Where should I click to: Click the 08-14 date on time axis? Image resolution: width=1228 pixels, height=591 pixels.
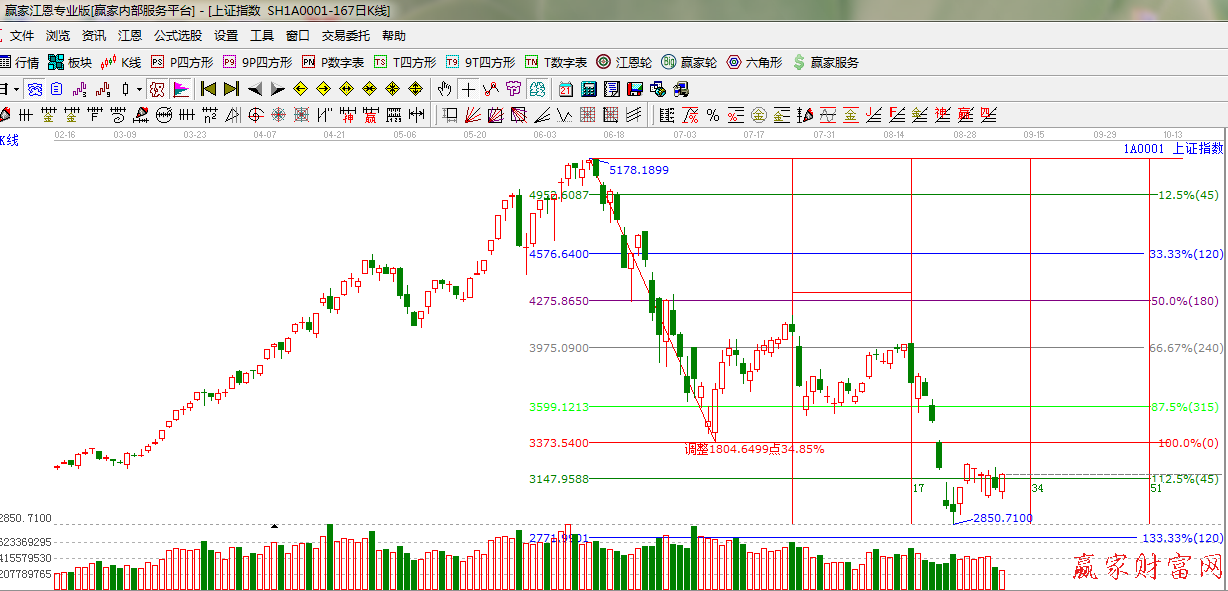pyautogui.click(x=894, y=133)
